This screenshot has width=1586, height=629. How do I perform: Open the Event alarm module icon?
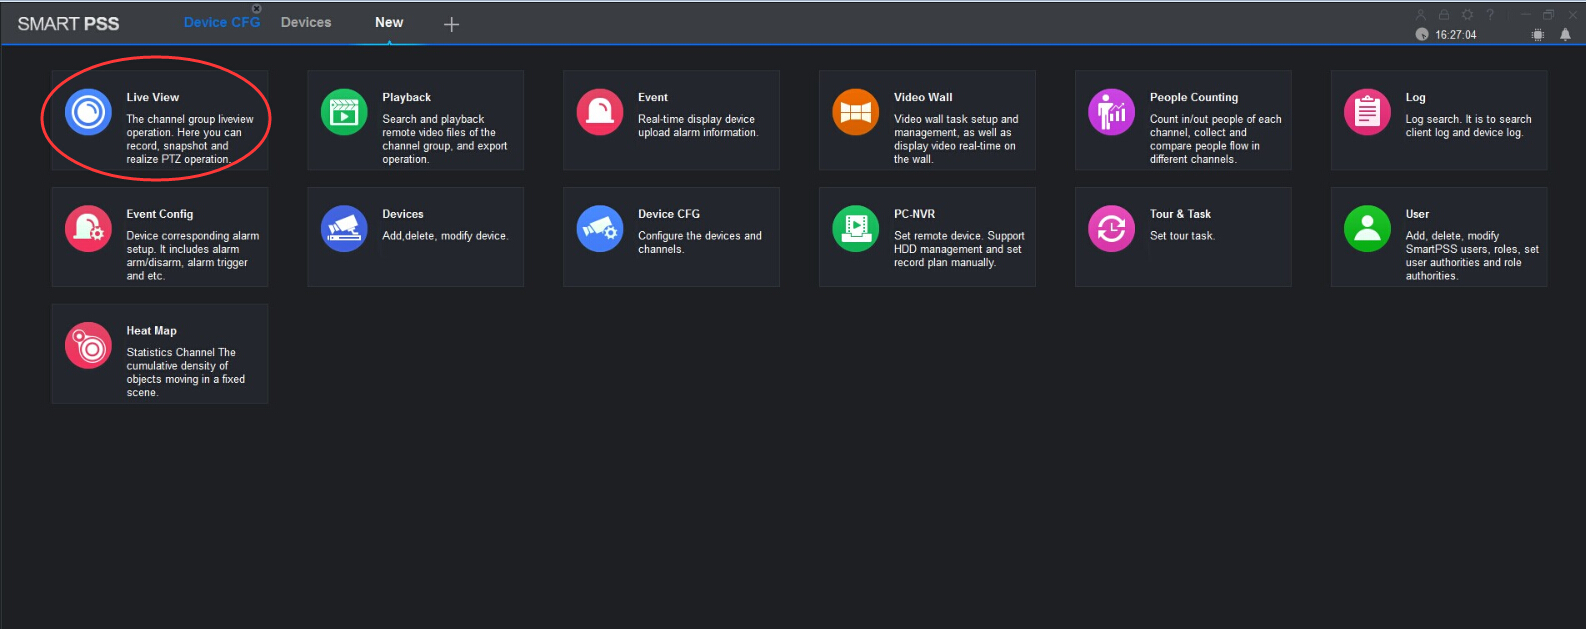(x=600, y=111)
